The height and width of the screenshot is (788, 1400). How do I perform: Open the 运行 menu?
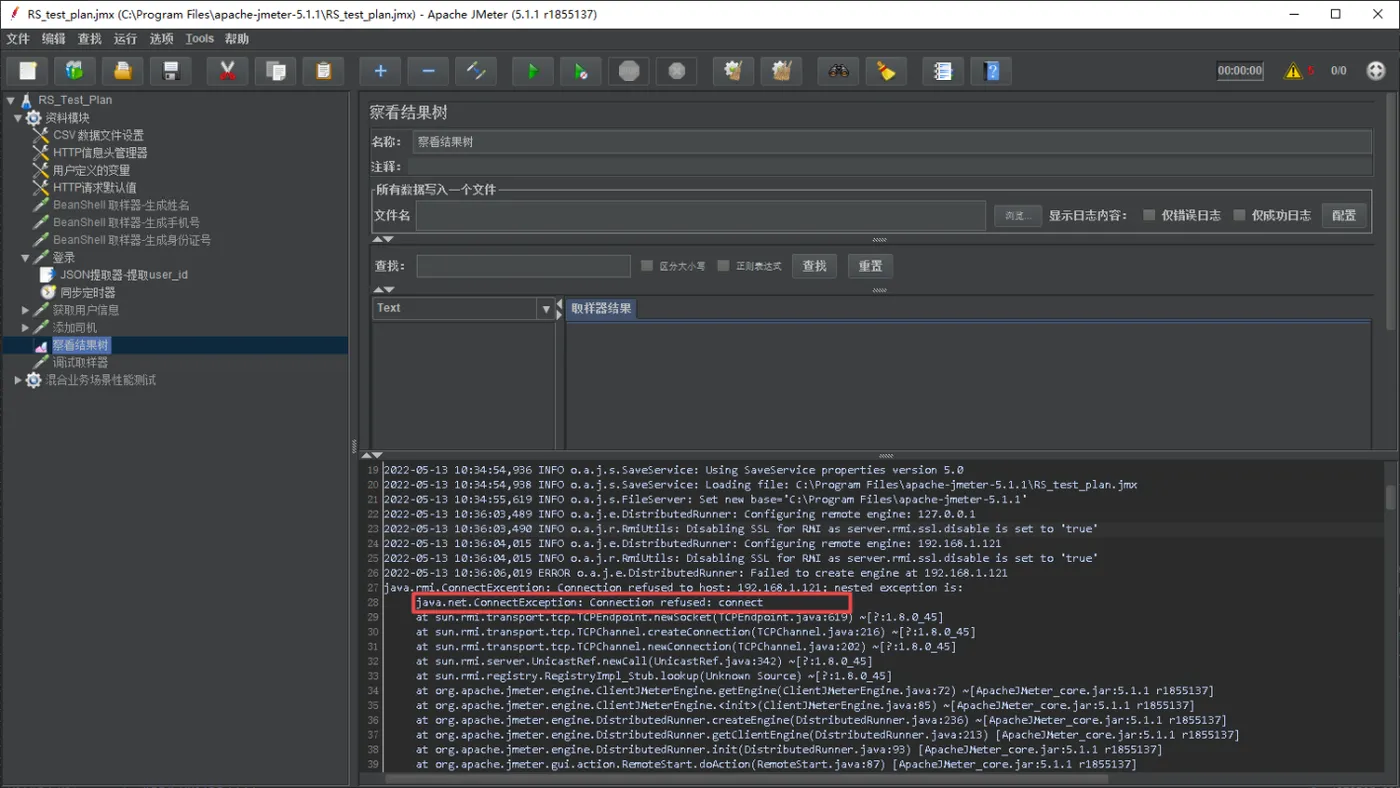click(x=125, y=39)
